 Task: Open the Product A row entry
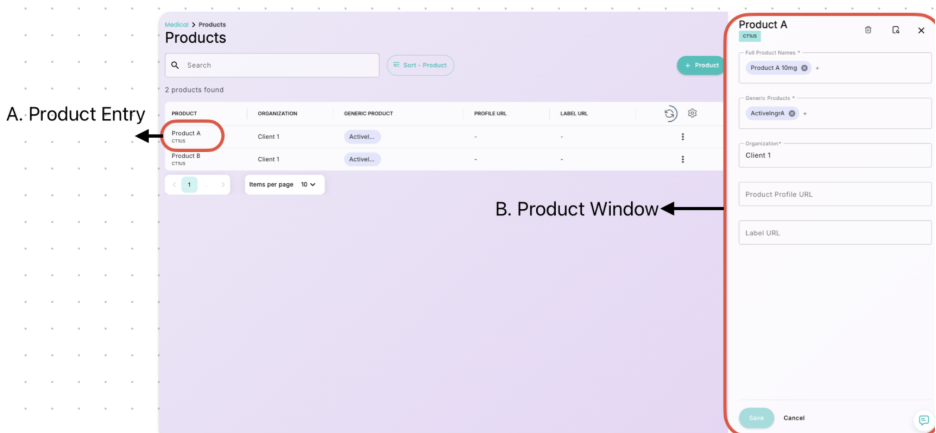[186, 136]
